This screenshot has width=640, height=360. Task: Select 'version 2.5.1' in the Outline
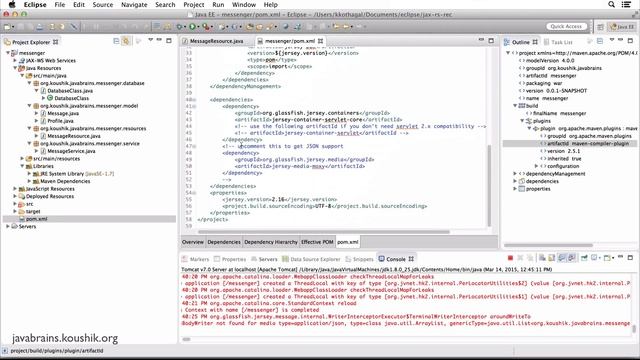(x=563, y=151)
